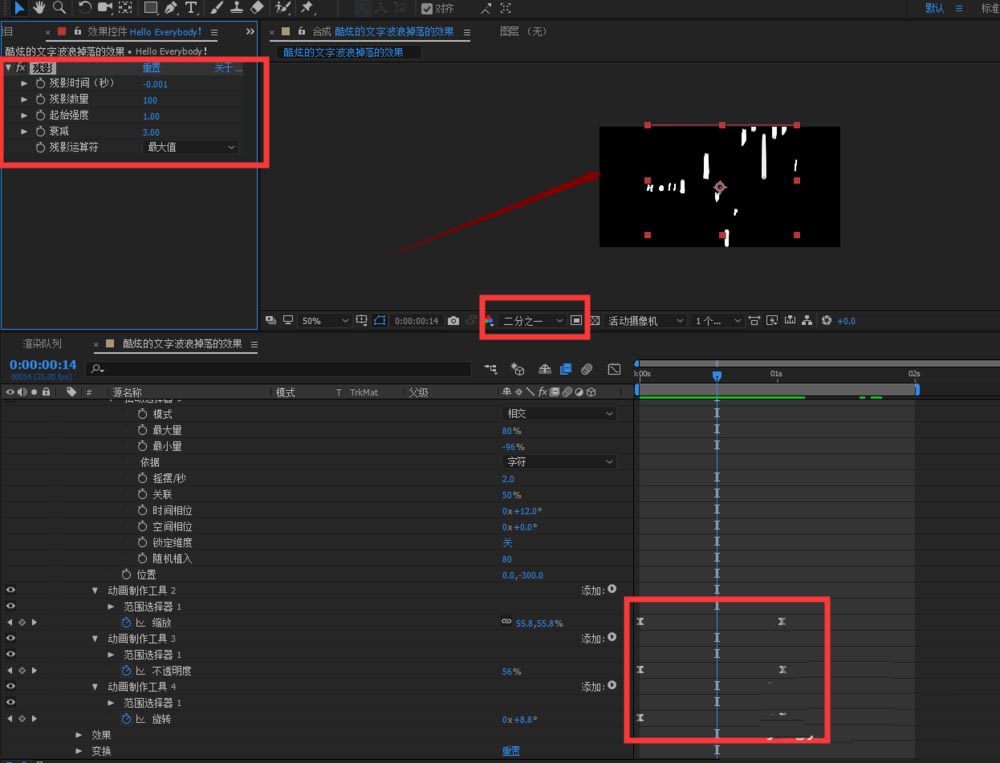Click stopwatch next to 残影数量
Viewport: 1000px width, 763px height.
41,100
